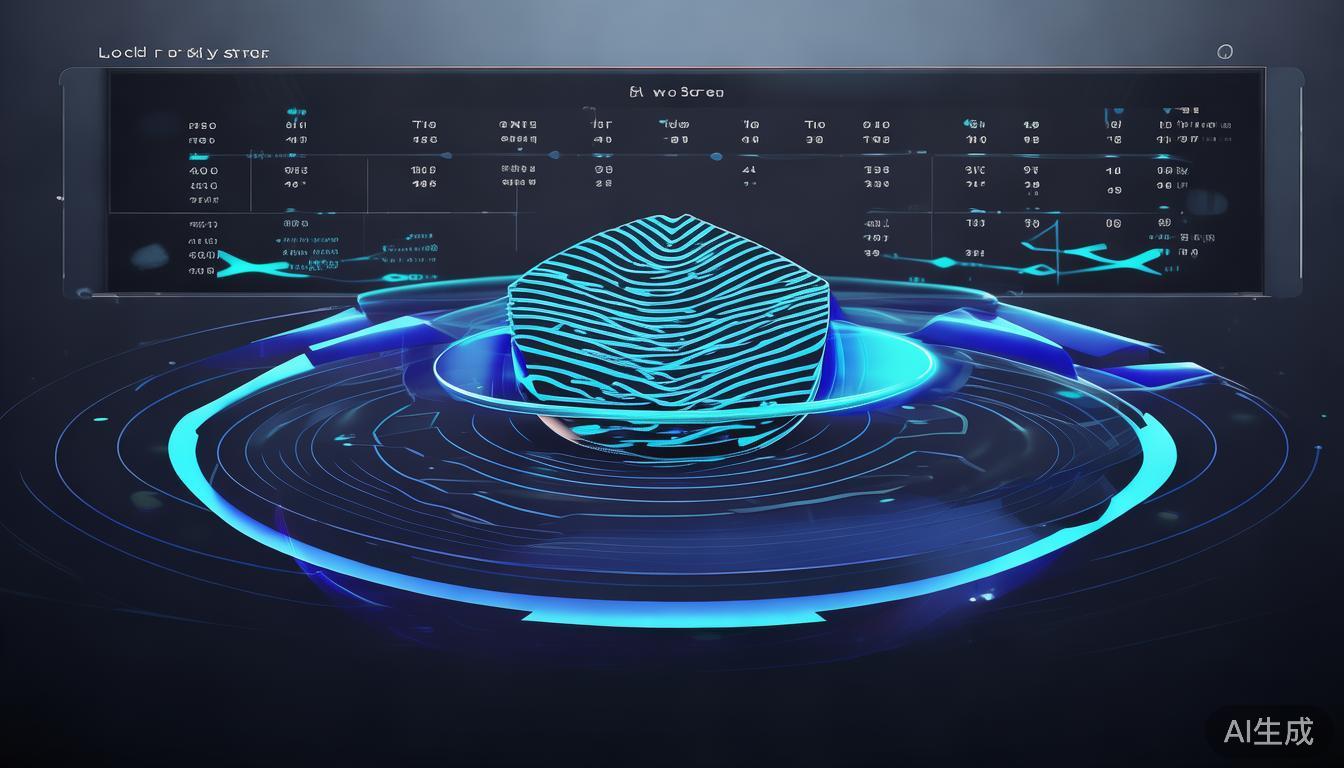Click the small circle icon at top right
Viewport: 1344px width, 768px height.
point(1225,52)
